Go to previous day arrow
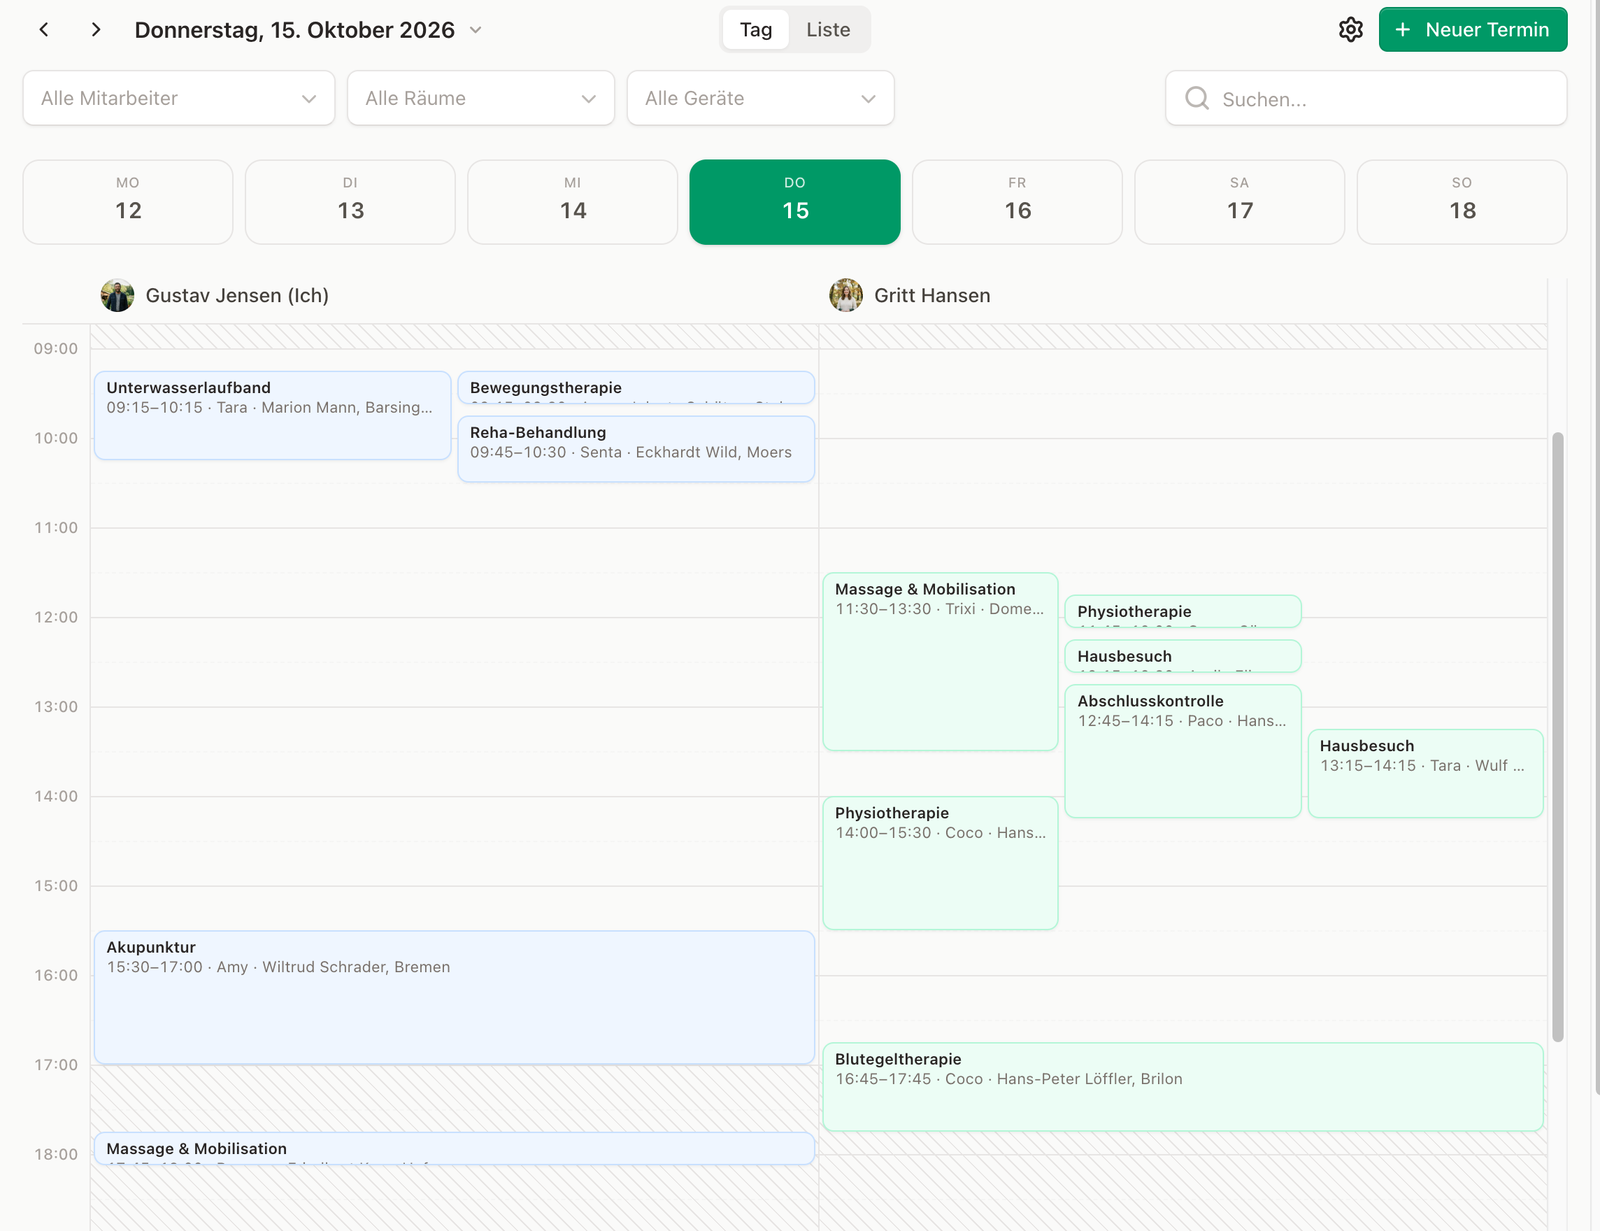Viewport: 1600px width, 1231px height. [44, 30]
